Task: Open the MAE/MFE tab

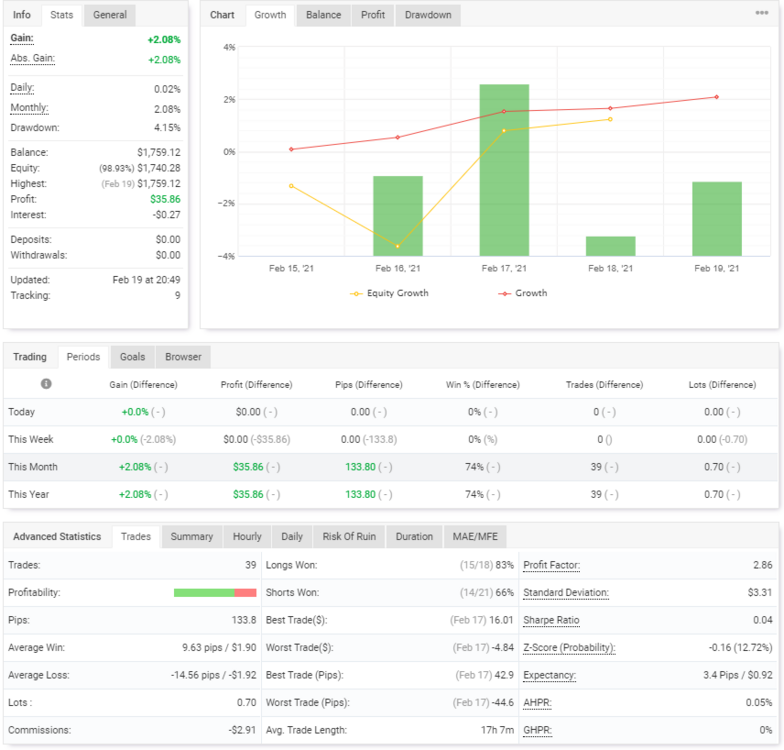Action: click(475, 536)
